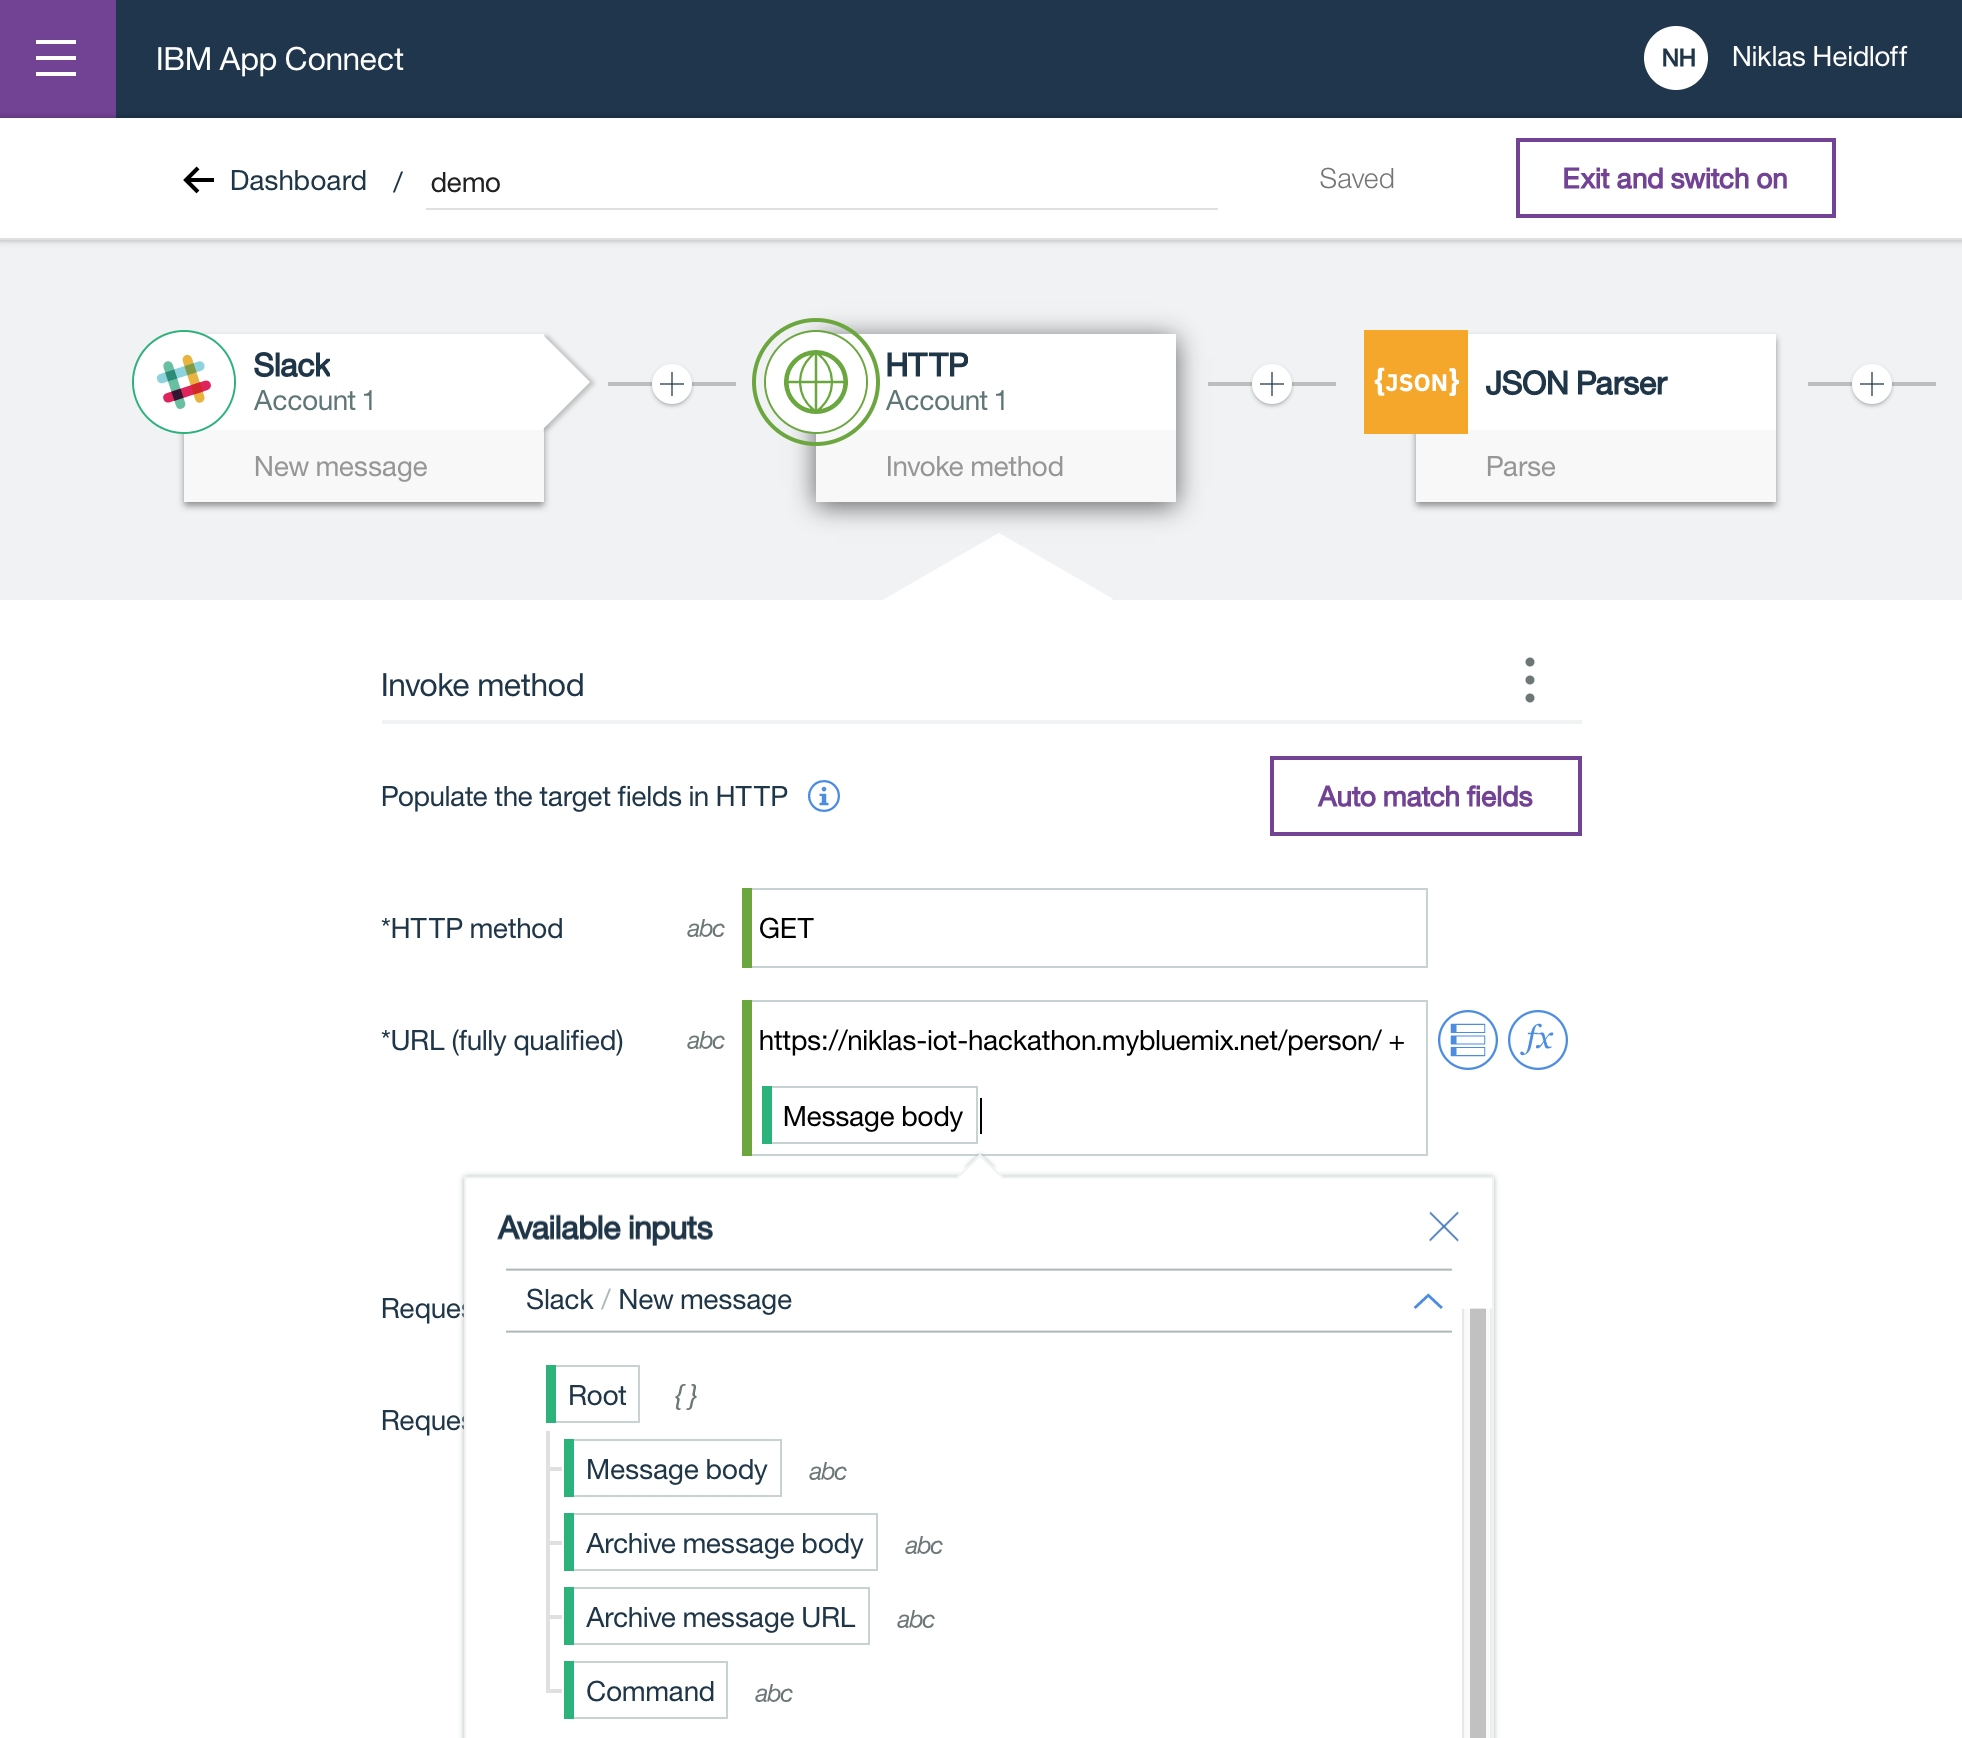Click the IBM App Connect title
This screenshot has width=1962, height=1738.
tap(279, 59)
